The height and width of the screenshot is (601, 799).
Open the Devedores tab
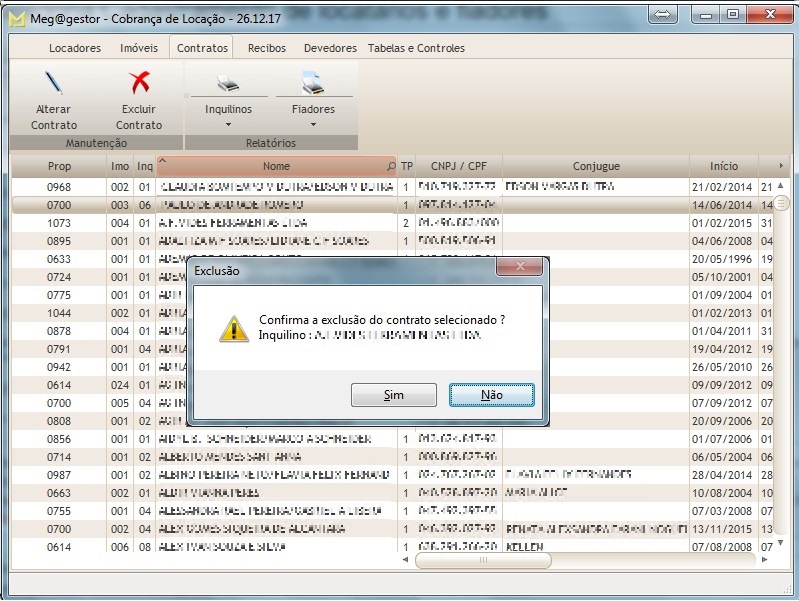[x=330, y=48]
